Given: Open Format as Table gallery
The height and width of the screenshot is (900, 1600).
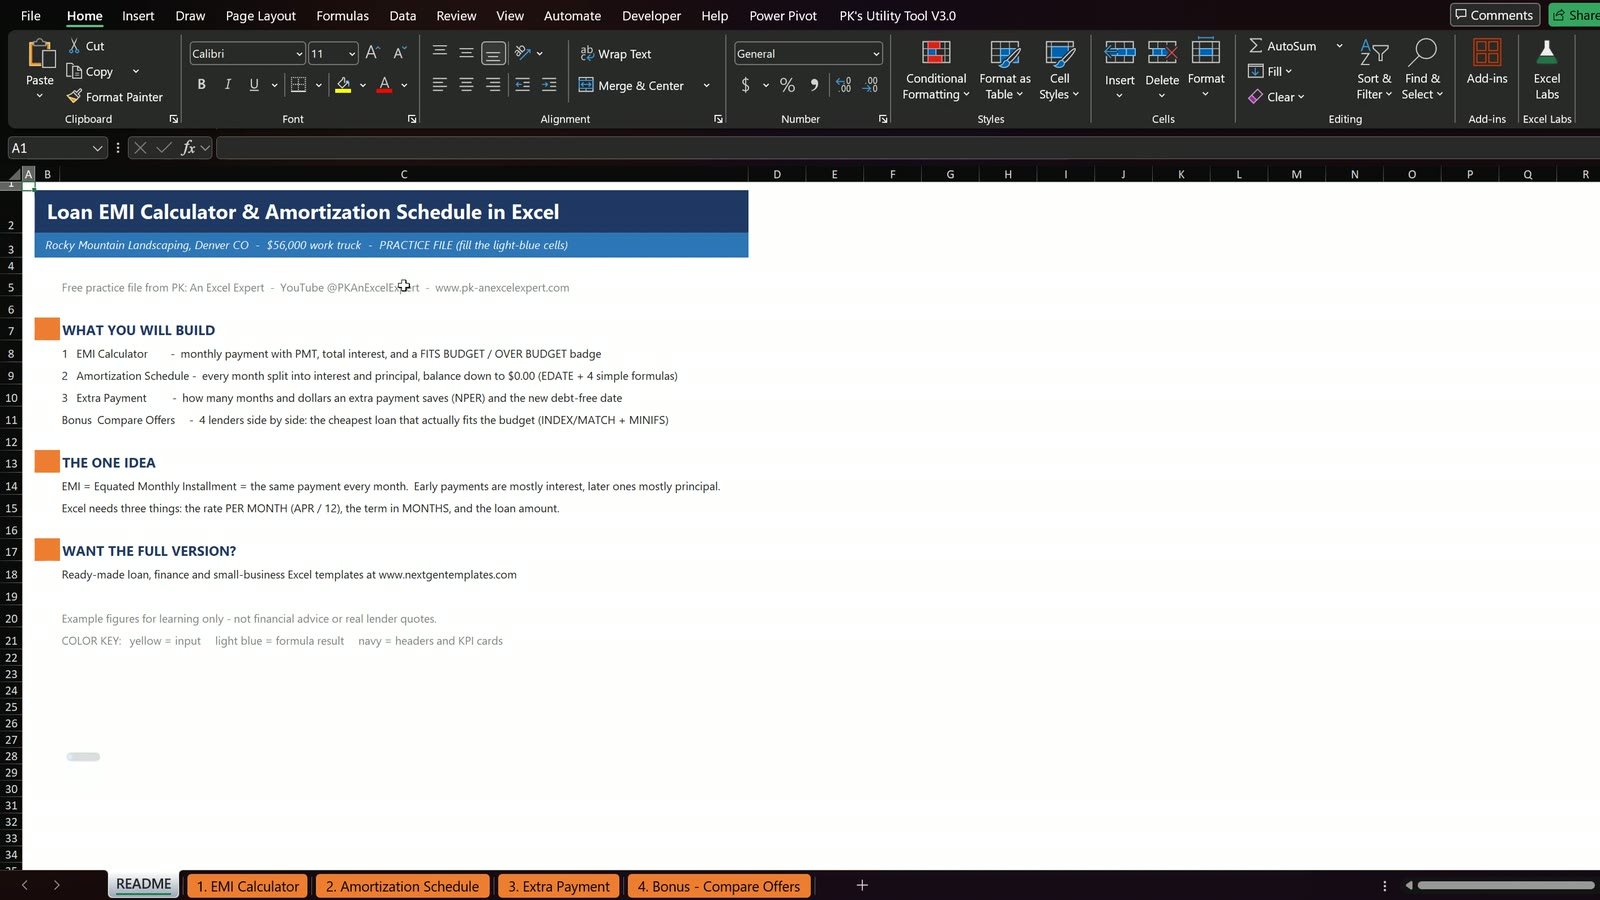Looking at the screenshot, I should [x=1005, y=70].
